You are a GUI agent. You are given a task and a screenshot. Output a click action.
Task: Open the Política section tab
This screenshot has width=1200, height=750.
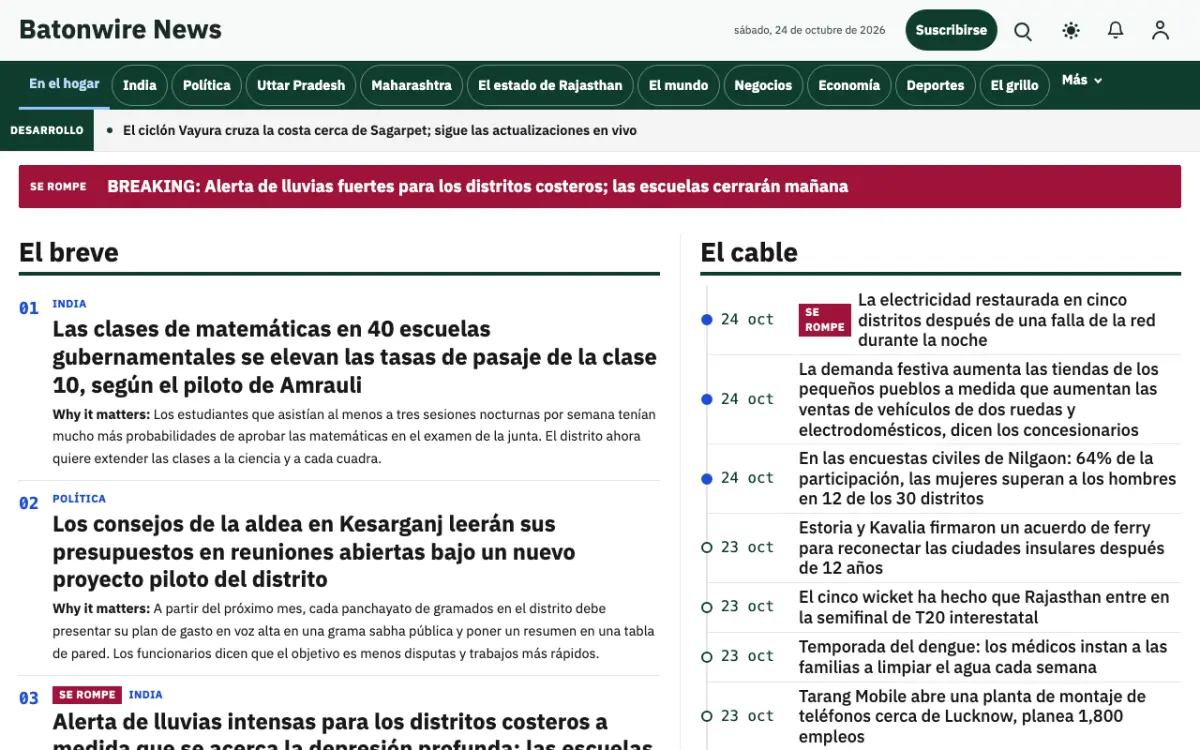[207, 85]
